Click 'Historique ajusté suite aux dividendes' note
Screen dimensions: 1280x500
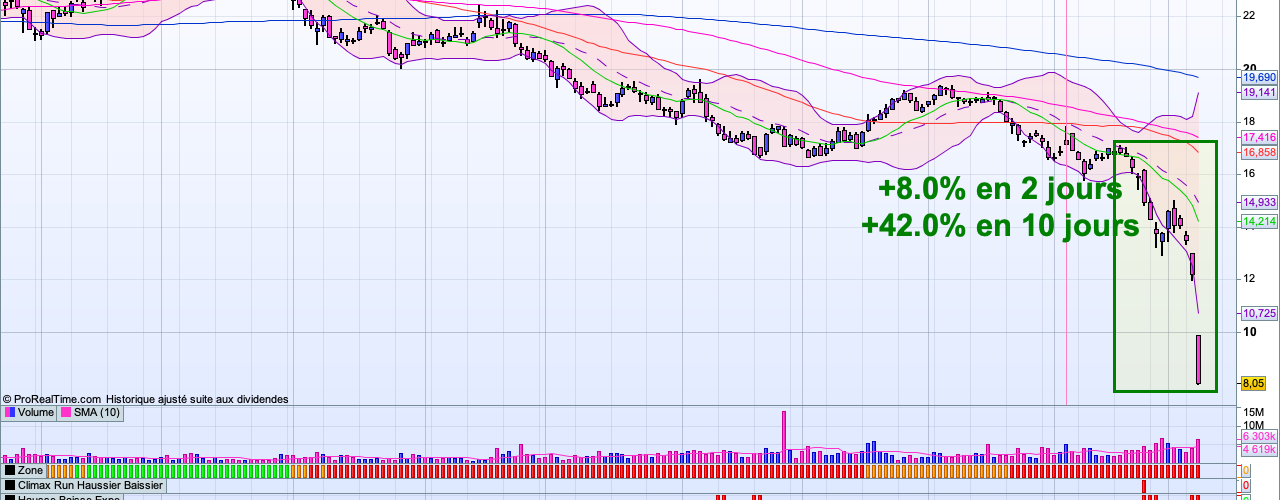coord(198,398)
